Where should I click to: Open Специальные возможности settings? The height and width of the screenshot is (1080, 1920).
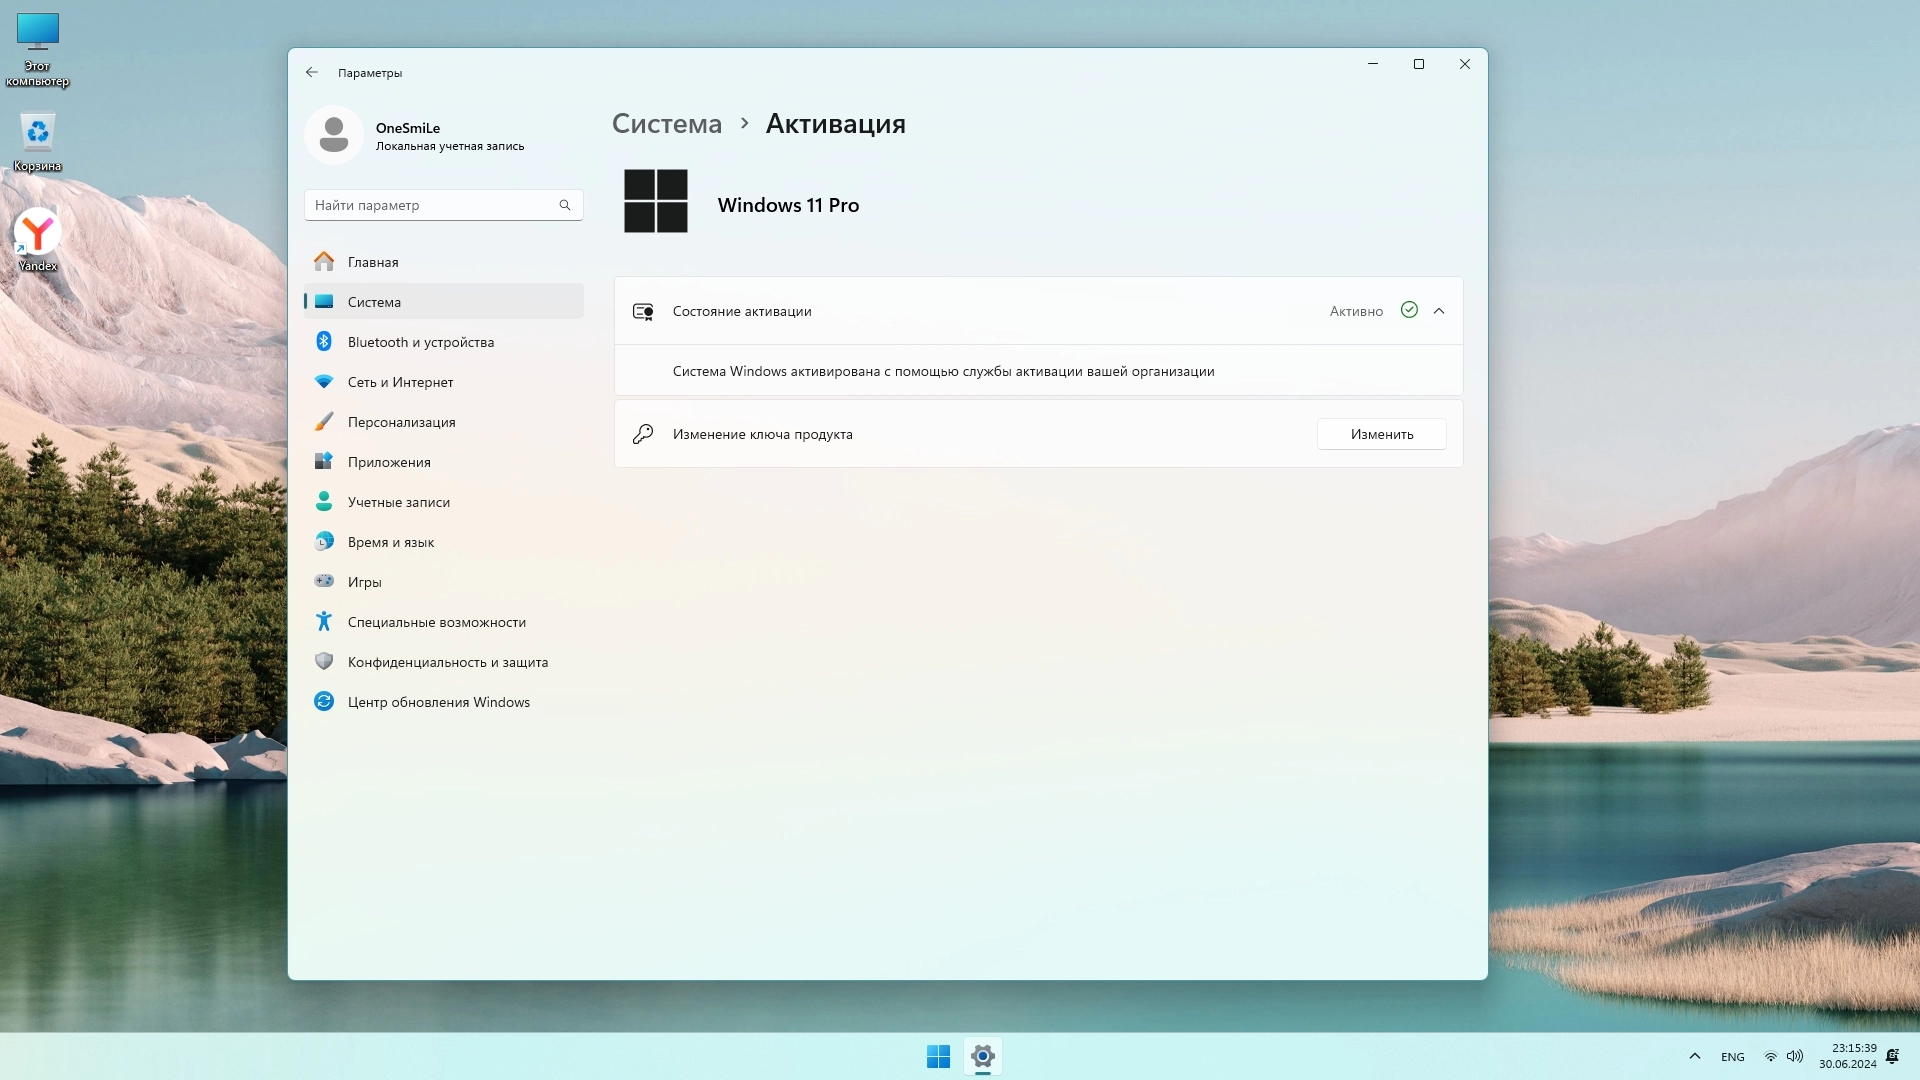point(436,622)
